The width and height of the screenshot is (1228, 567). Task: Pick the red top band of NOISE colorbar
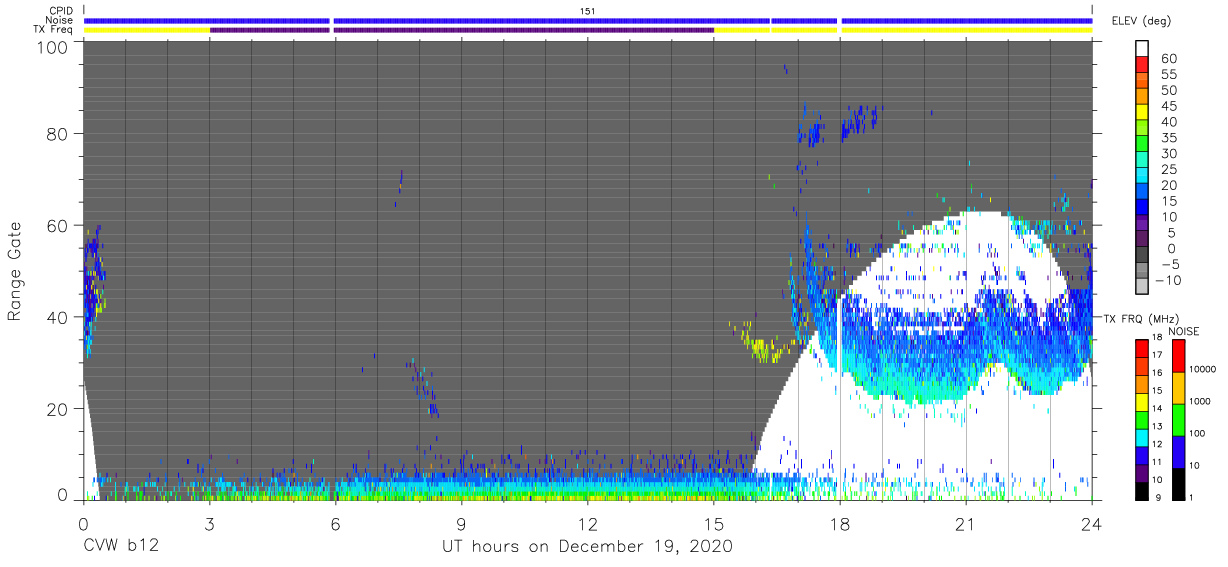click(x=1178, y=356)
